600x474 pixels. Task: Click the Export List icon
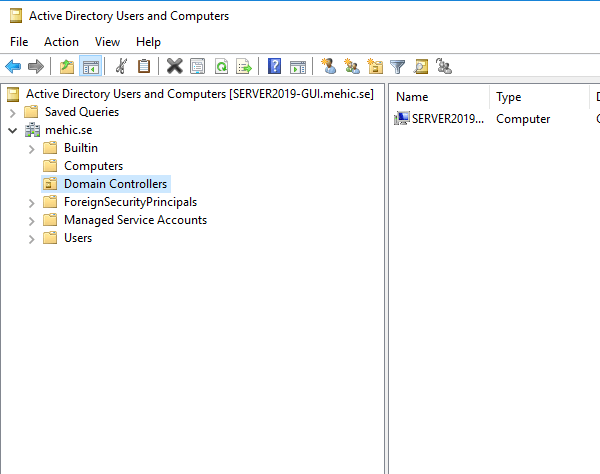tap(244, 66)
